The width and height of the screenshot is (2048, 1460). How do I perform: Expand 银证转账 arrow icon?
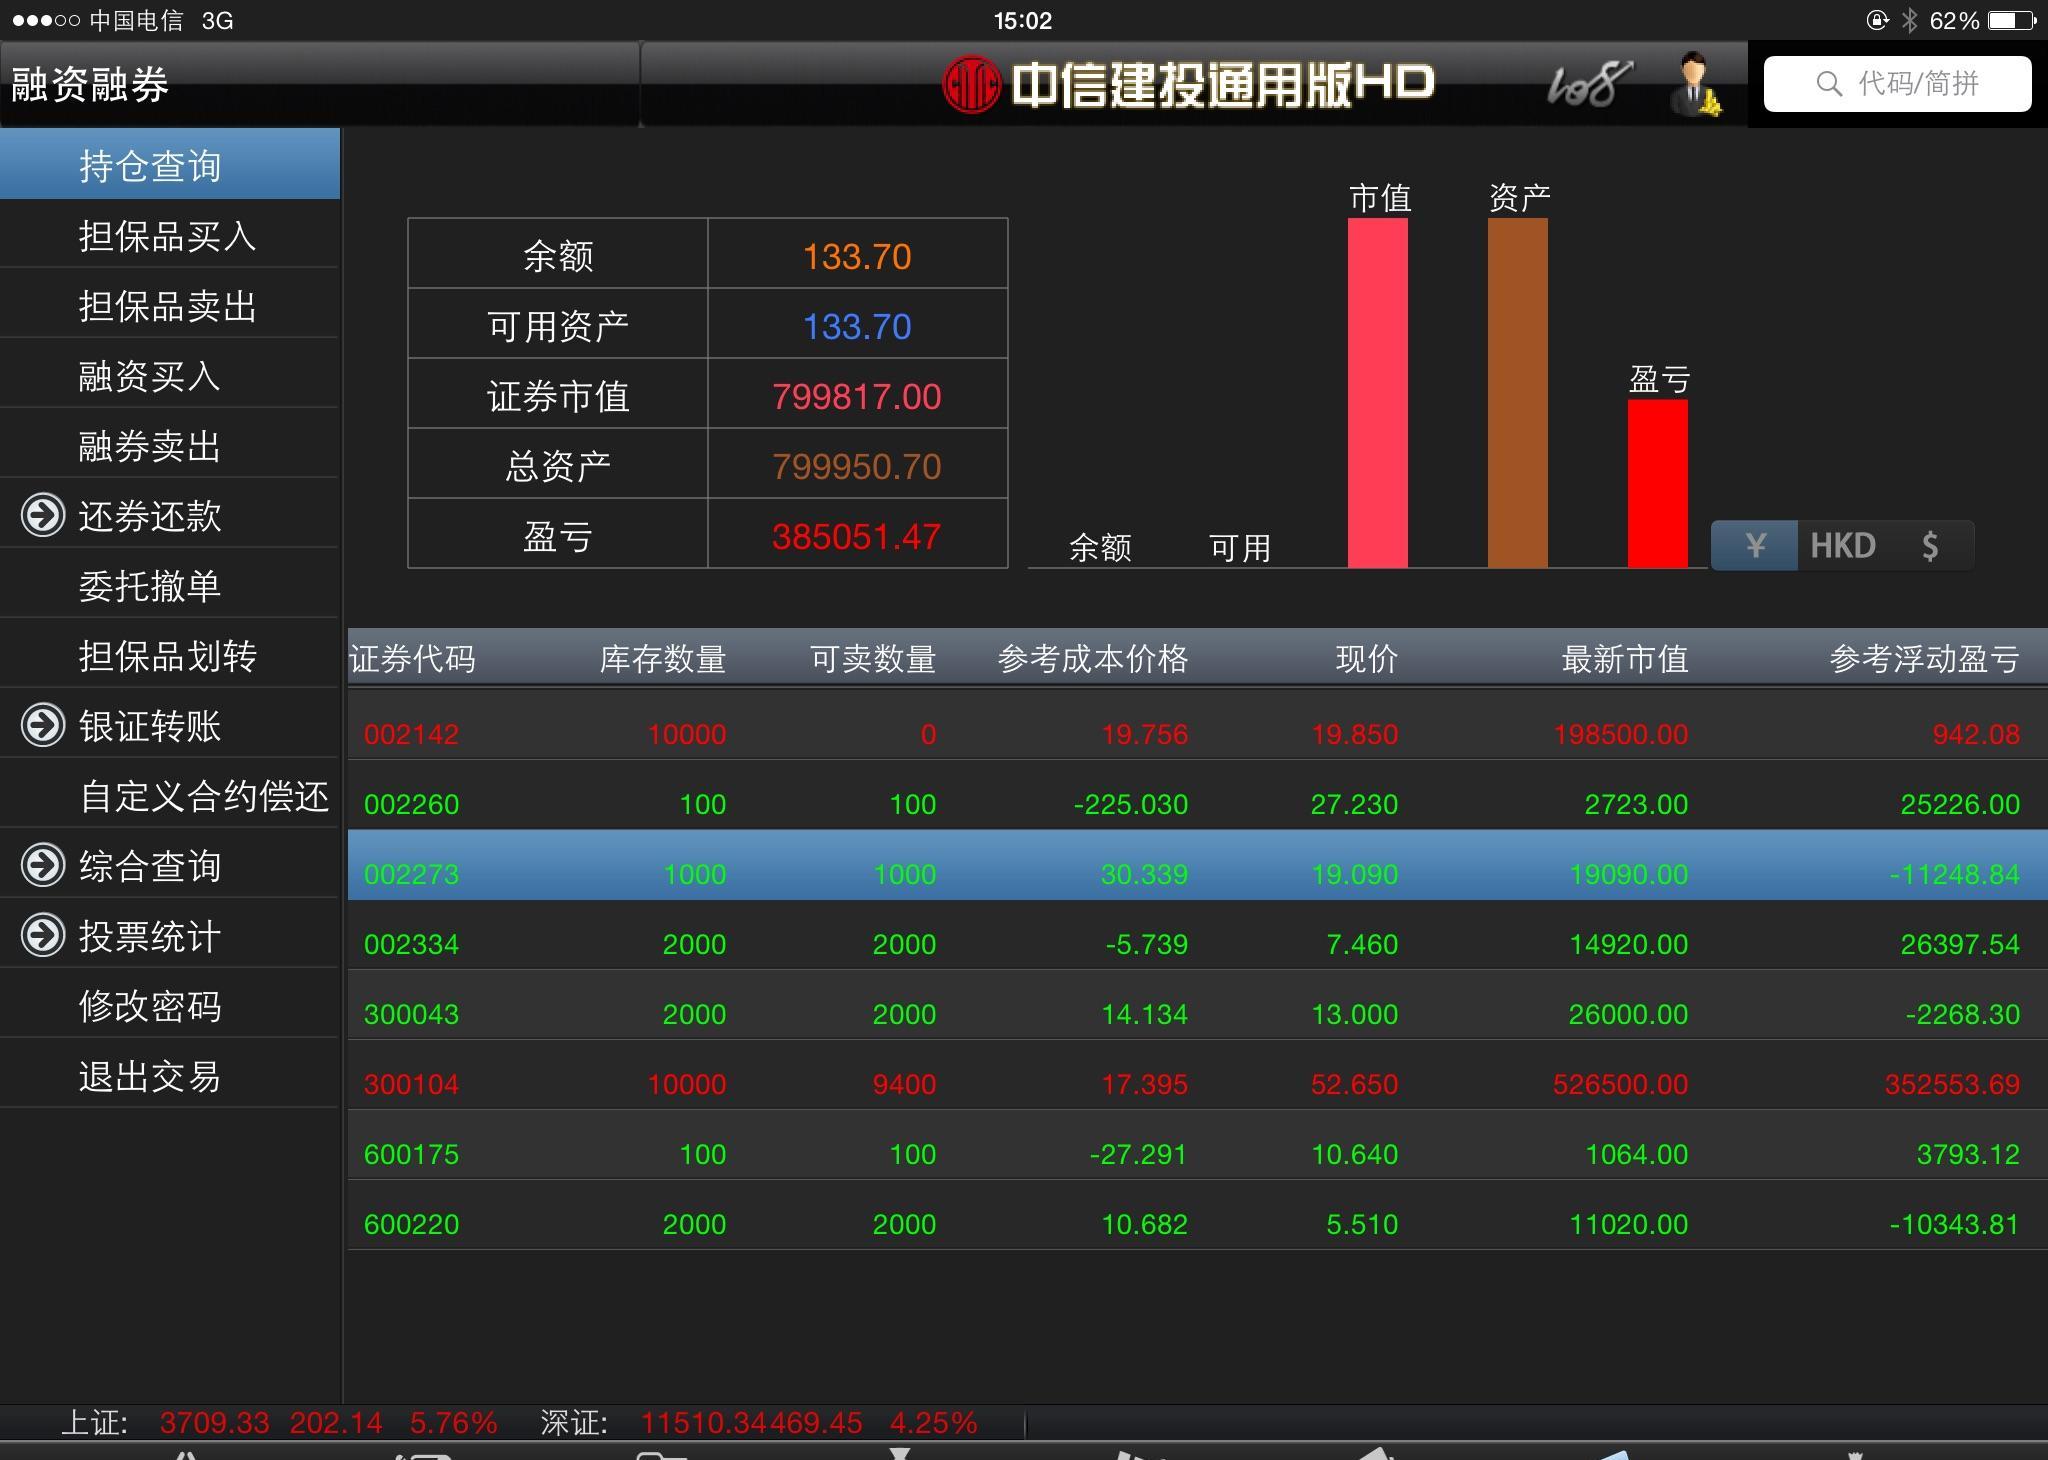[43, 726]
